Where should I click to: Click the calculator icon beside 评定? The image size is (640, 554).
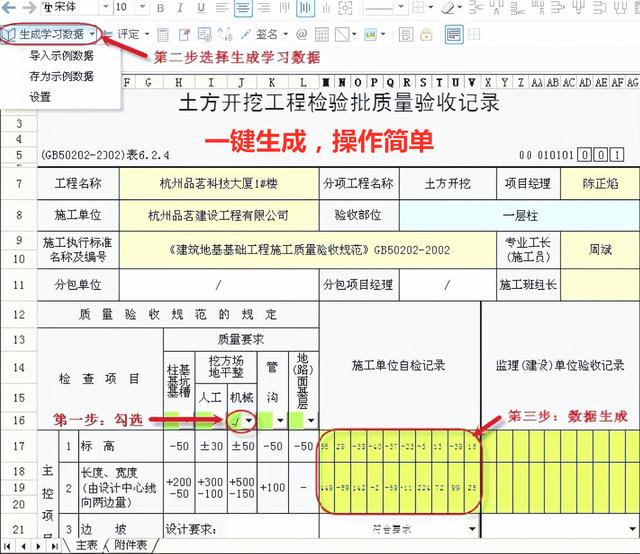tap(163, 35)
